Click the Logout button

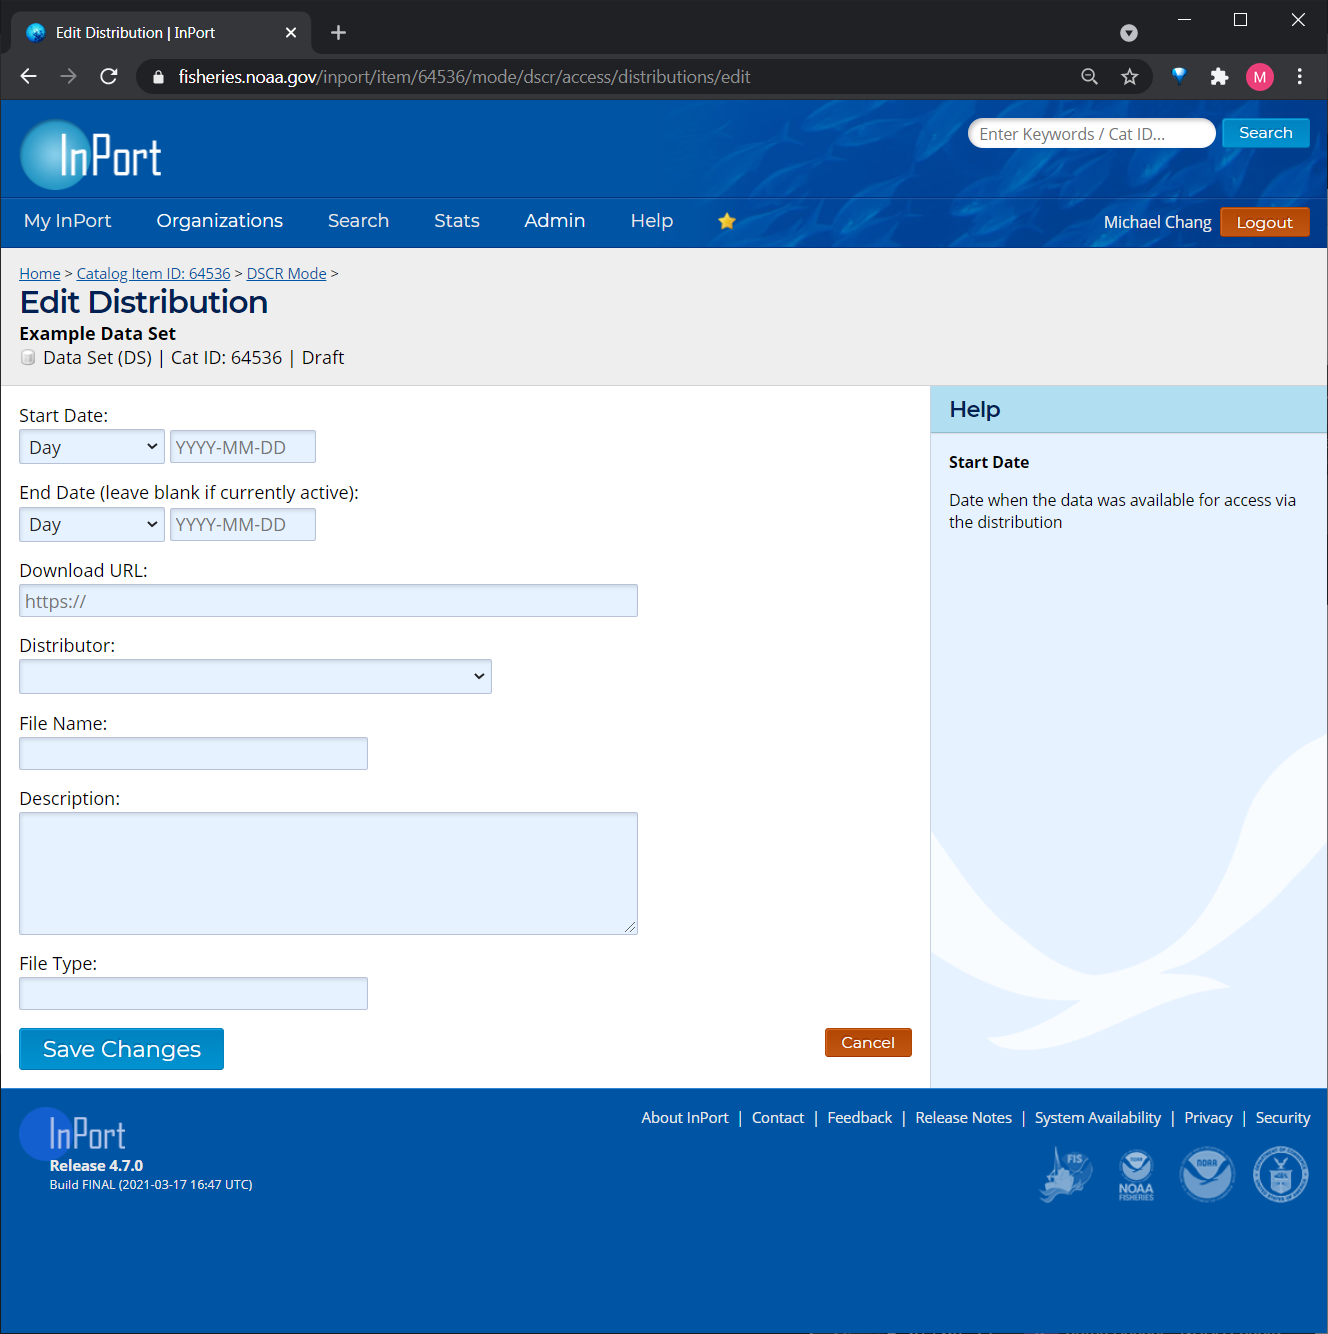click(1265, 222)
